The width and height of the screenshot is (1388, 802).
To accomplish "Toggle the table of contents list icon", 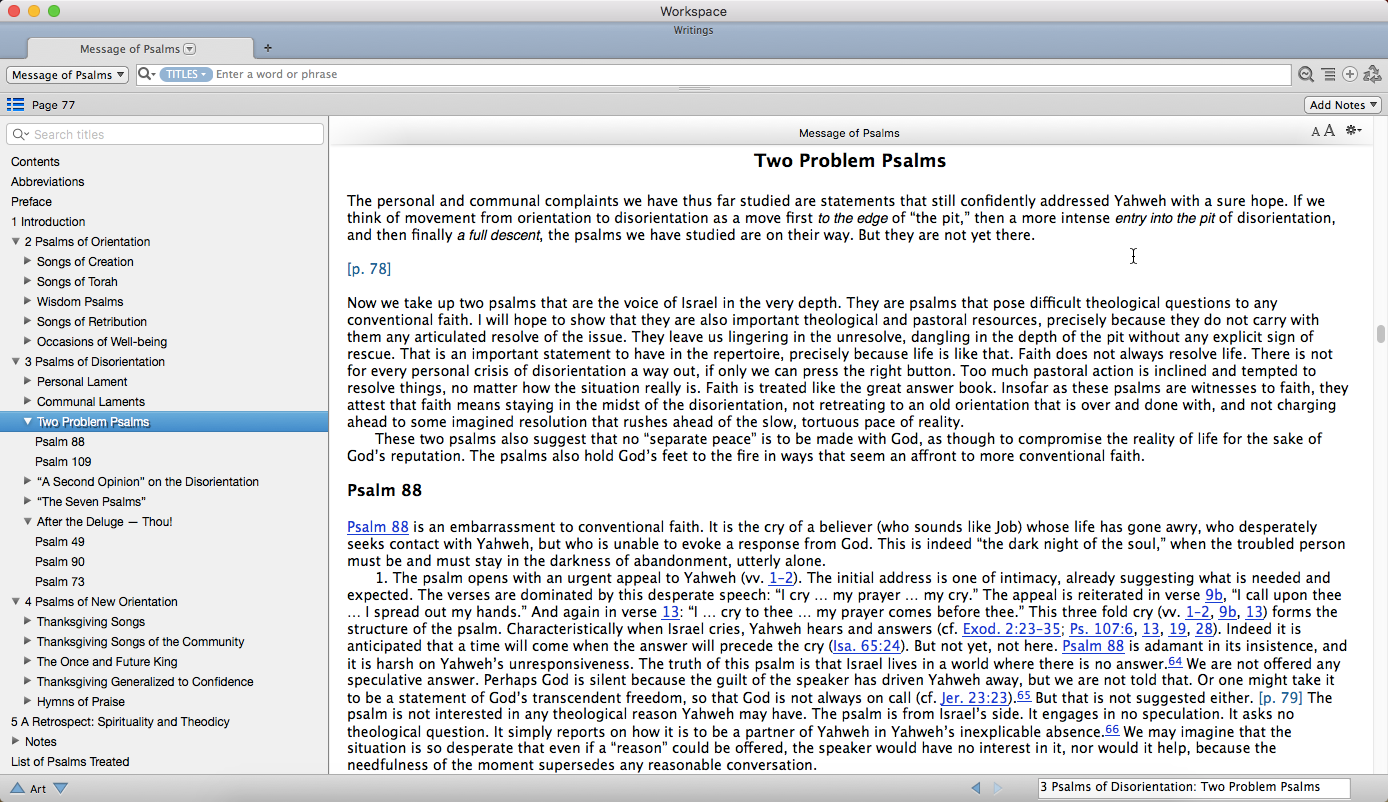I will 15,104.
